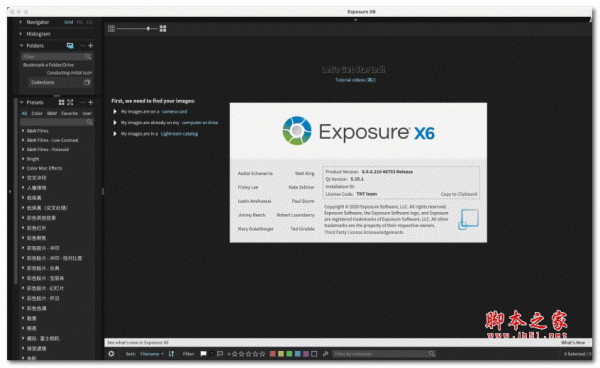Viewport: 600px width, 368px height.
Task: Collapse the Folders panel
Action: (21, 46)
